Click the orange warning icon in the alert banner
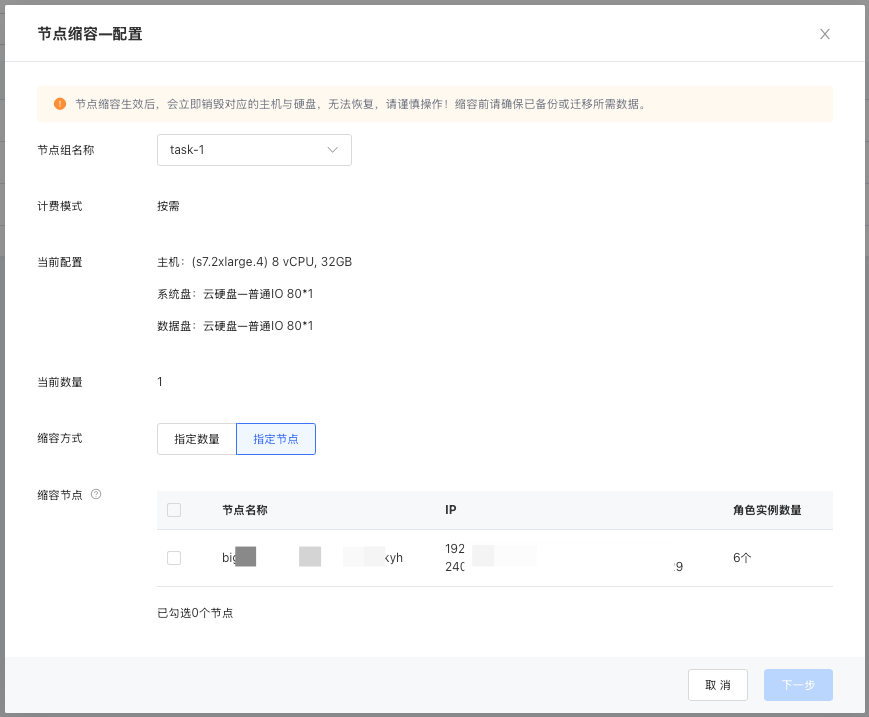The height and width of the screenshot is (717, 869). 60,103
